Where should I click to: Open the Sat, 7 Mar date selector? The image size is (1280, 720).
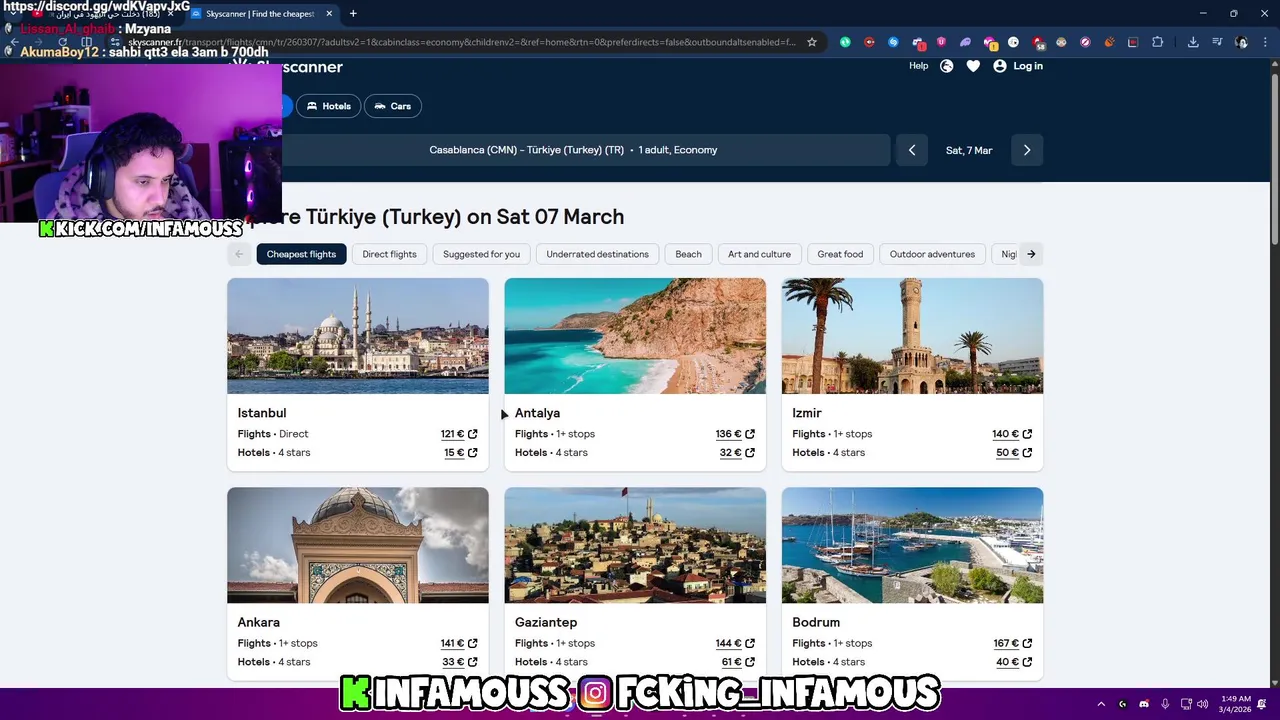(x=969, y=150)
